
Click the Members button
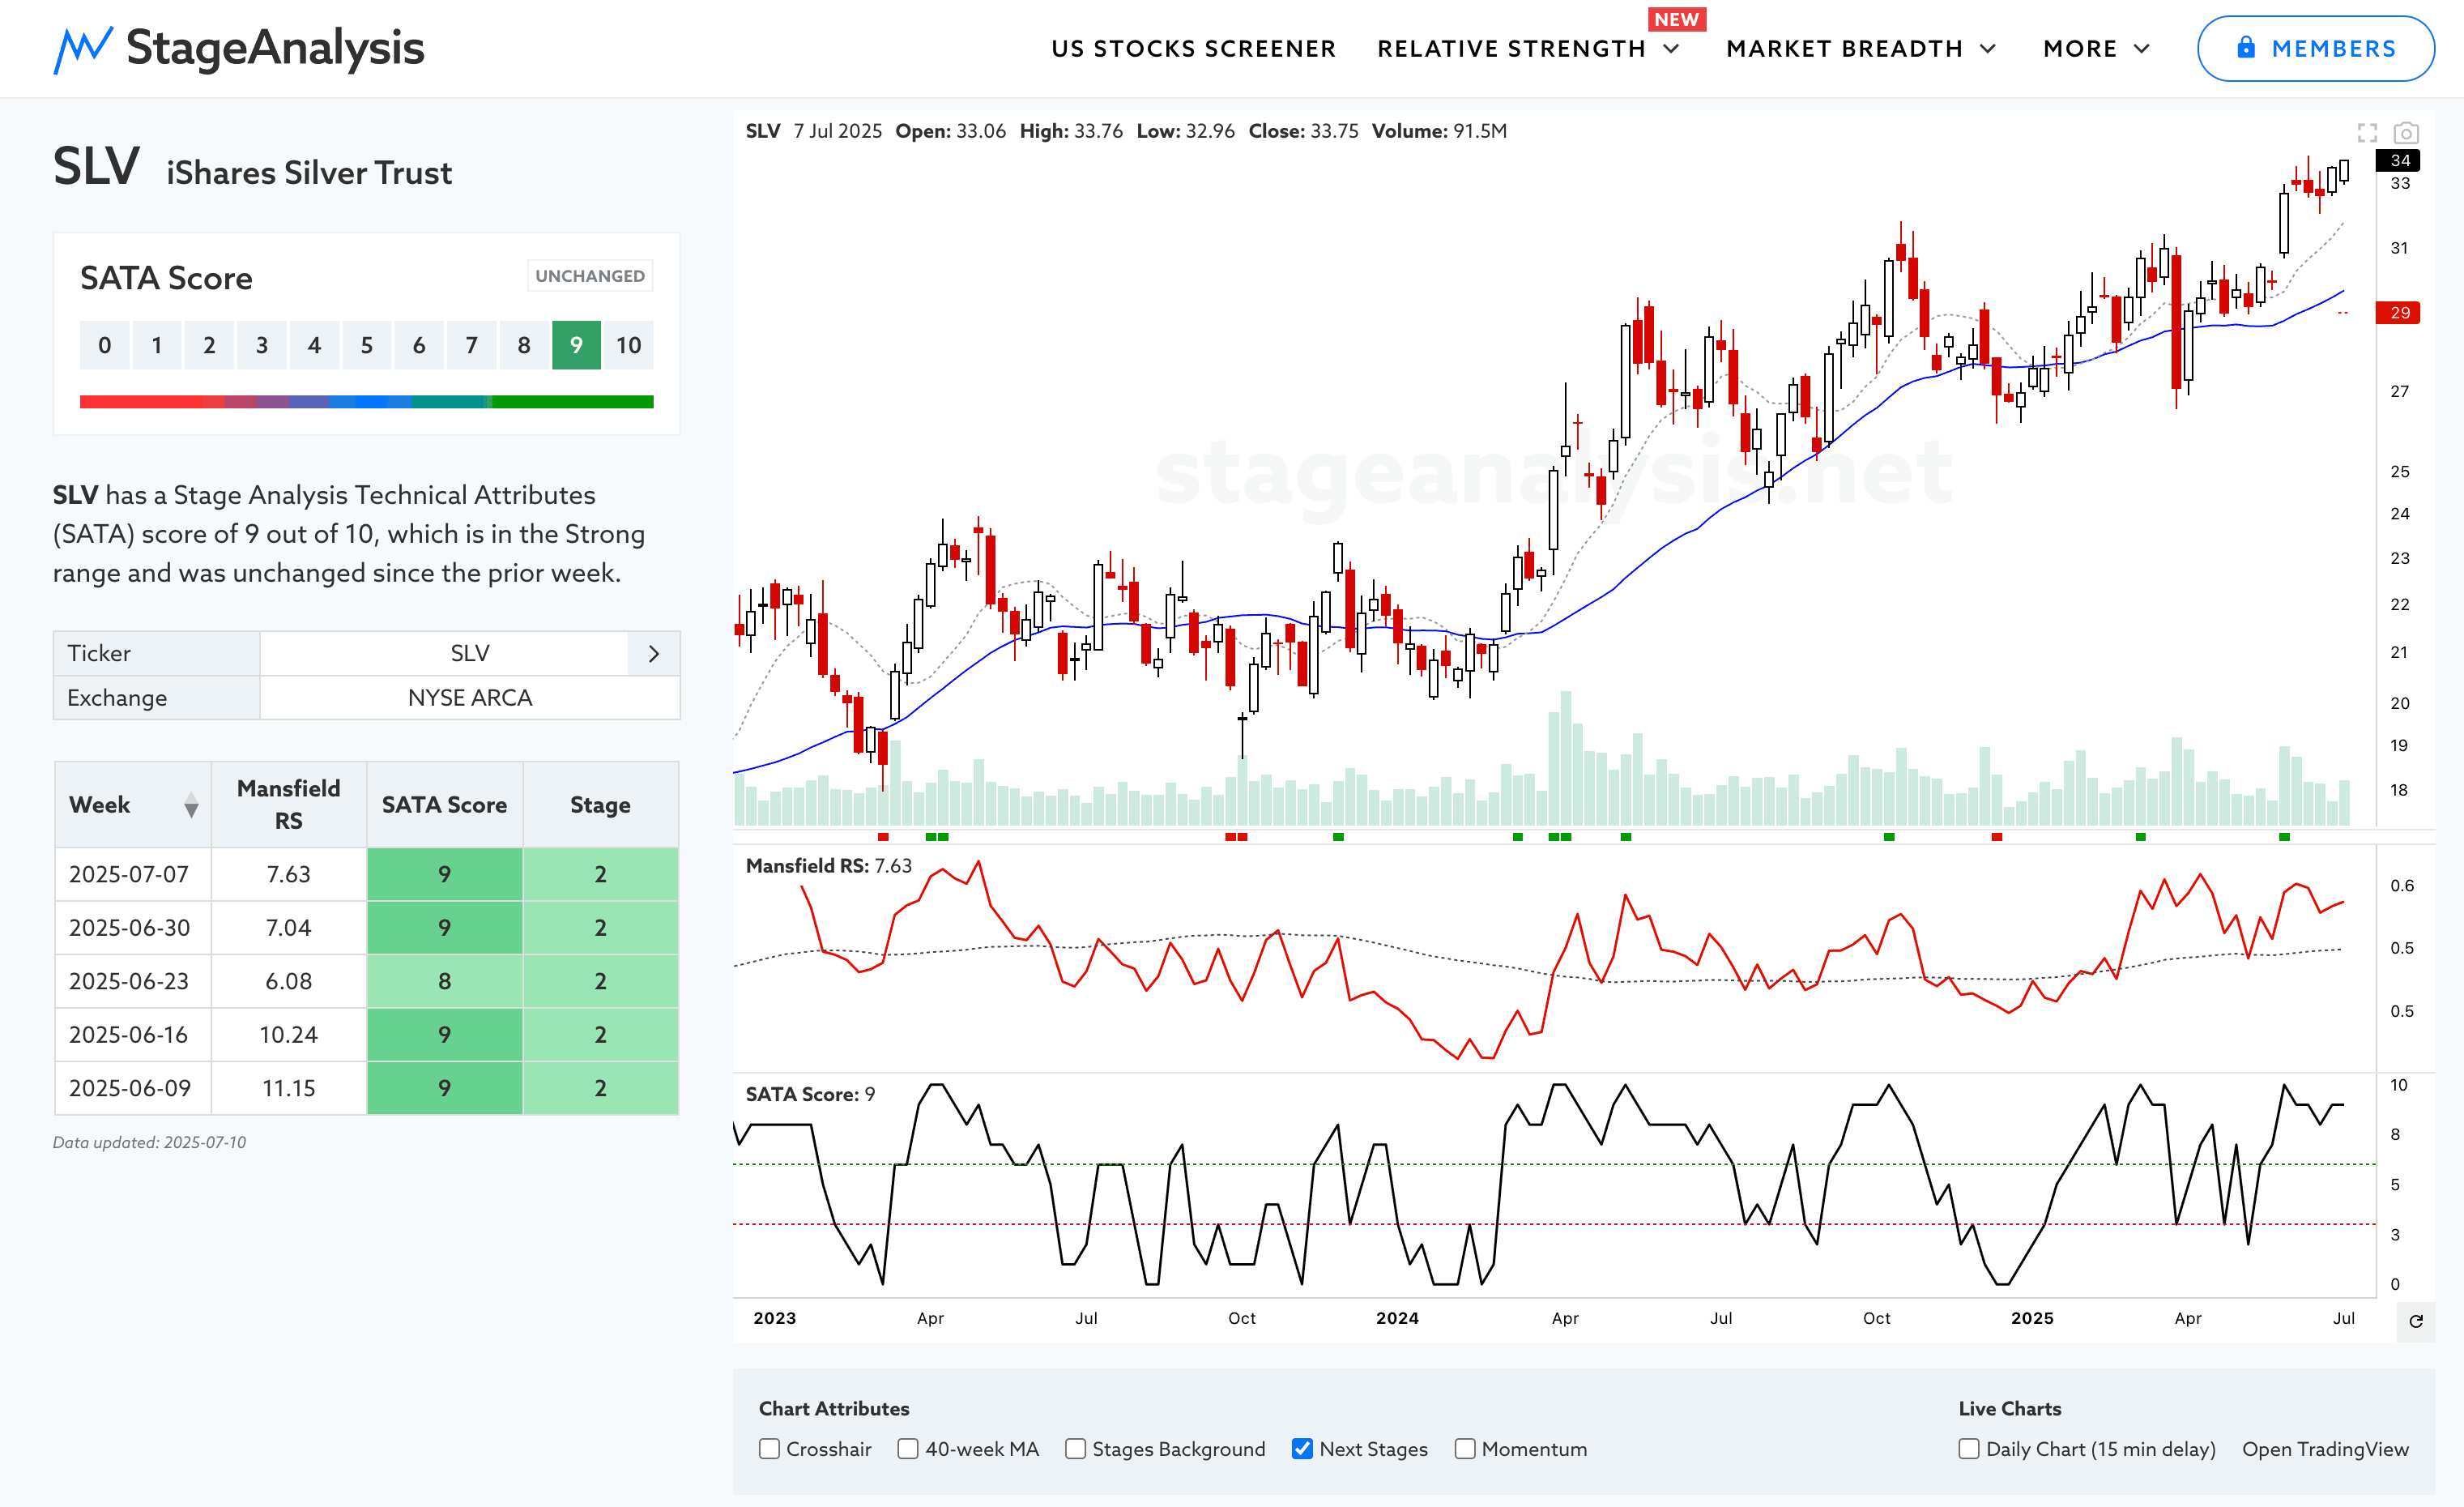[x=2315, y=48]
